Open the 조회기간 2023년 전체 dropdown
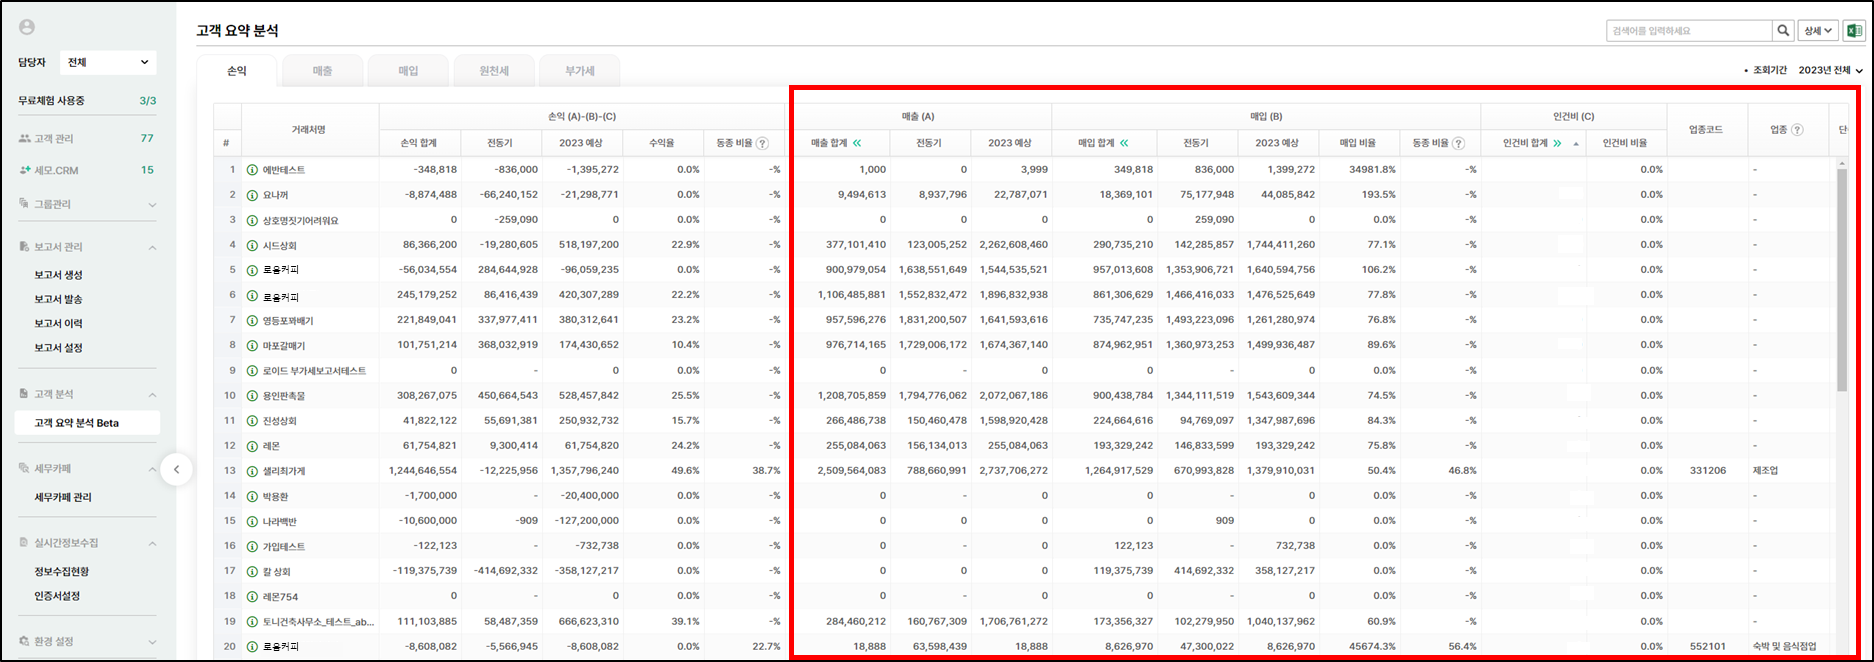1874x662 pixels. click(1830, 70)
